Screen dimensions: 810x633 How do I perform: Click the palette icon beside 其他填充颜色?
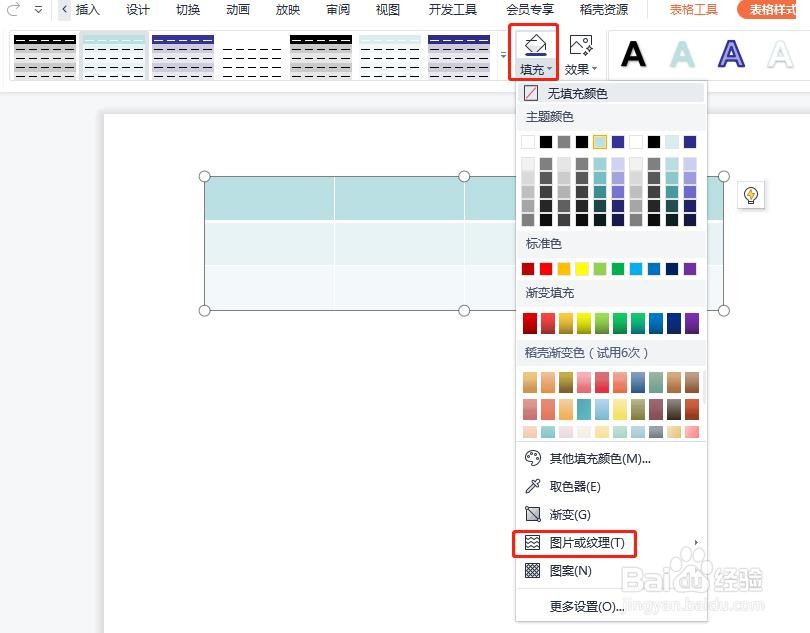coord(533,458)
